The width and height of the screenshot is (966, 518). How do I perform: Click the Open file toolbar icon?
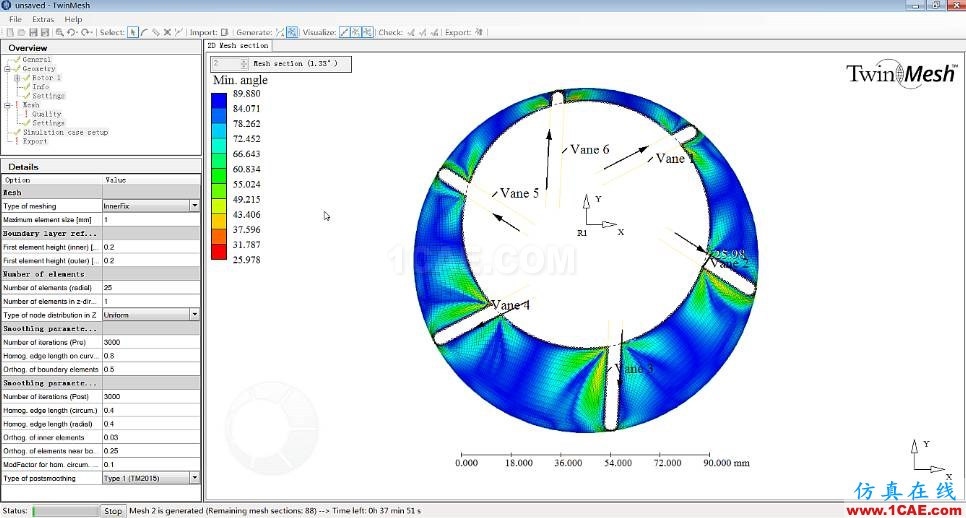pos(22,32)
